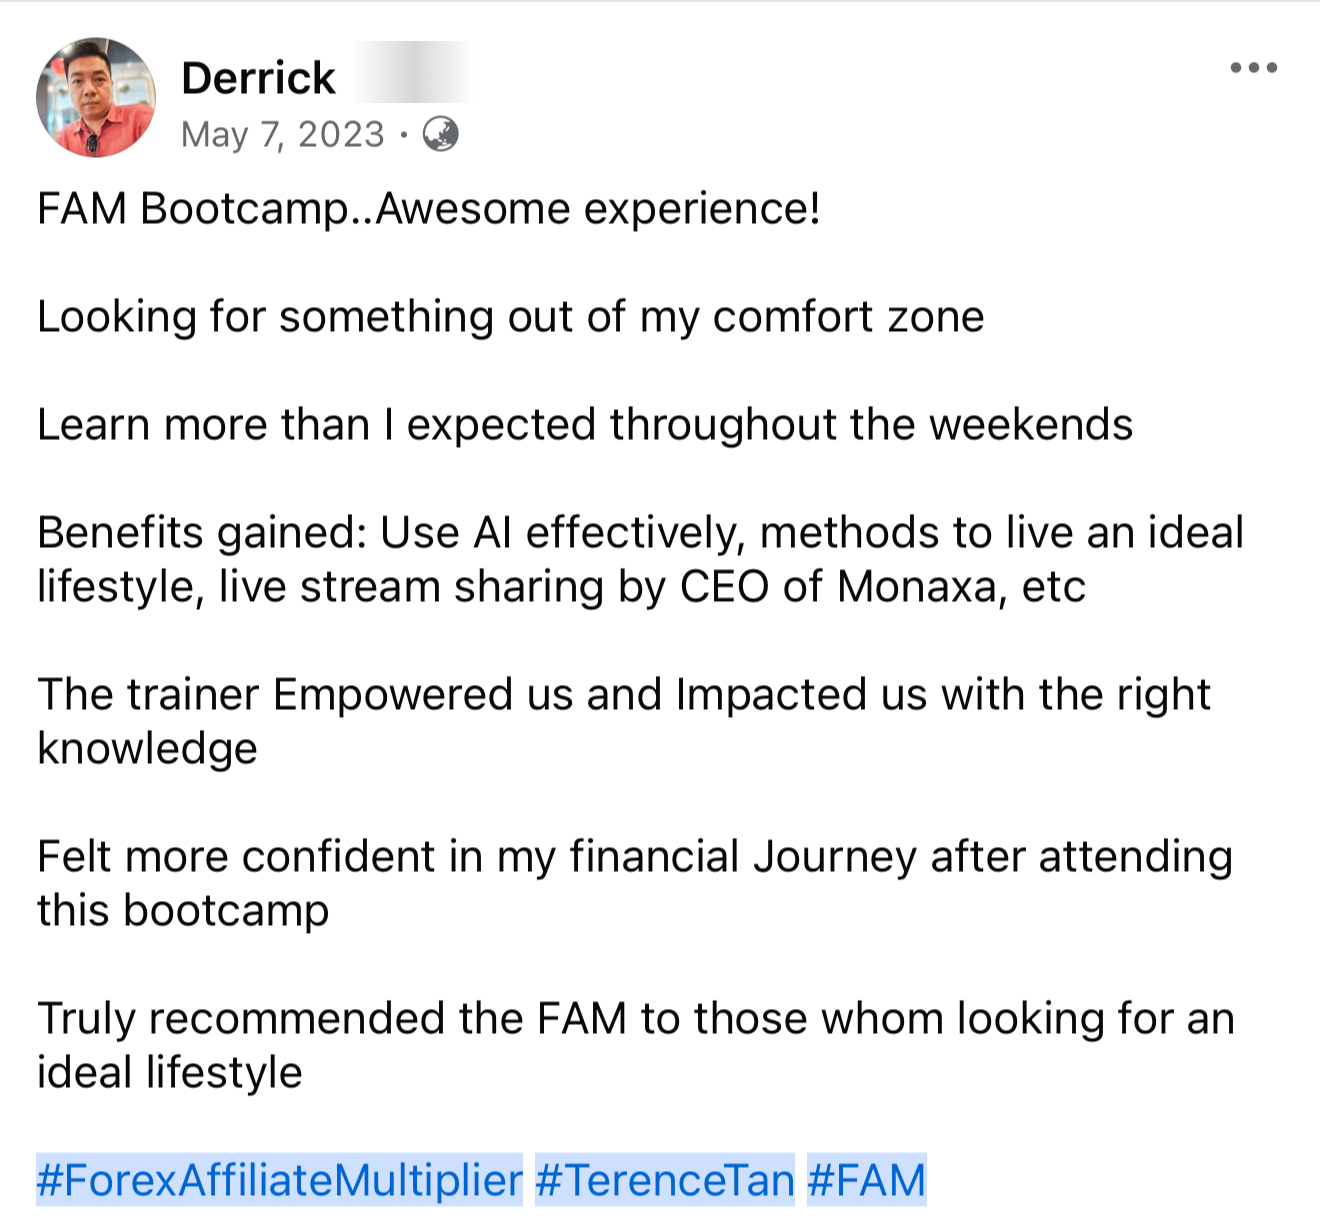The height and width of the screenshot is (1224, 1320).
Task: Click the 'this bootcamp' text line
Action: (x=183, y=911)
